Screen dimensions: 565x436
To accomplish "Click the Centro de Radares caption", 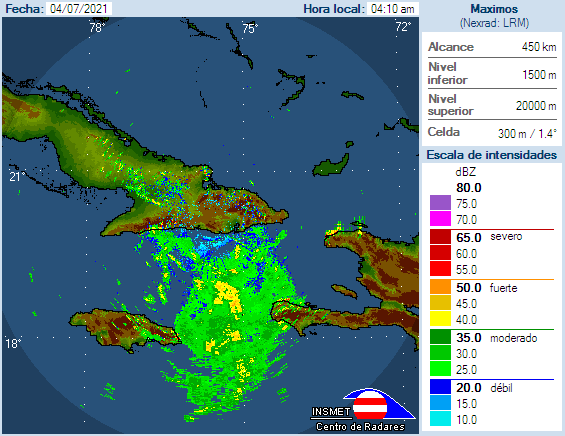I will pyautogui.click(x=360, y=427).
